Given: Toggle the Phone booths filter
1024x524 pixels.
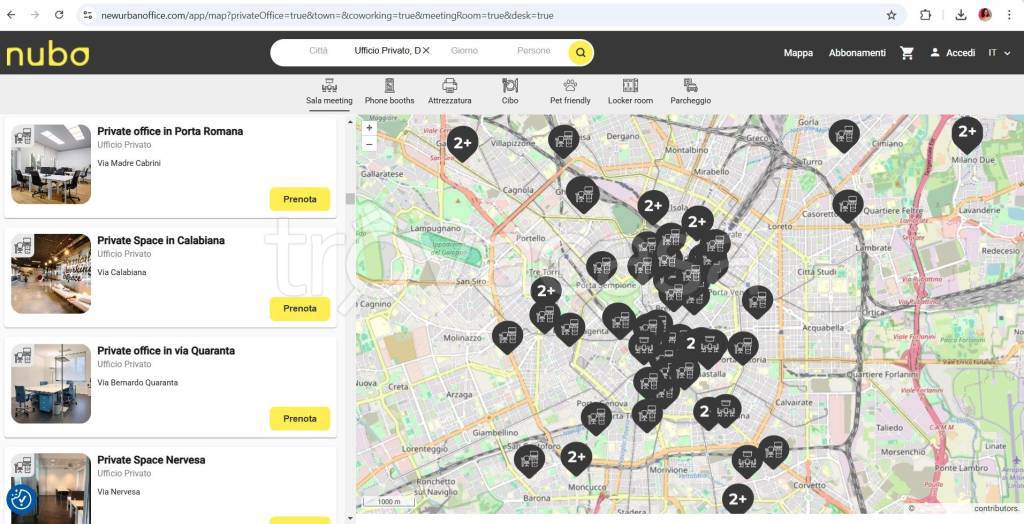Looking at the screenshot, I should click(x=389, y=92).
